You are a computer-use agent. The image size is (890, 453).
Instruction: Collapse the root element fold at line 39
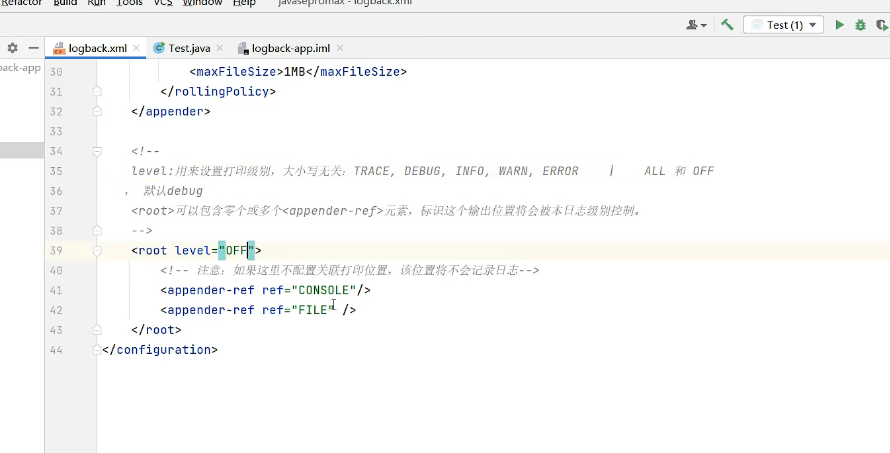(x=97, y=250)
